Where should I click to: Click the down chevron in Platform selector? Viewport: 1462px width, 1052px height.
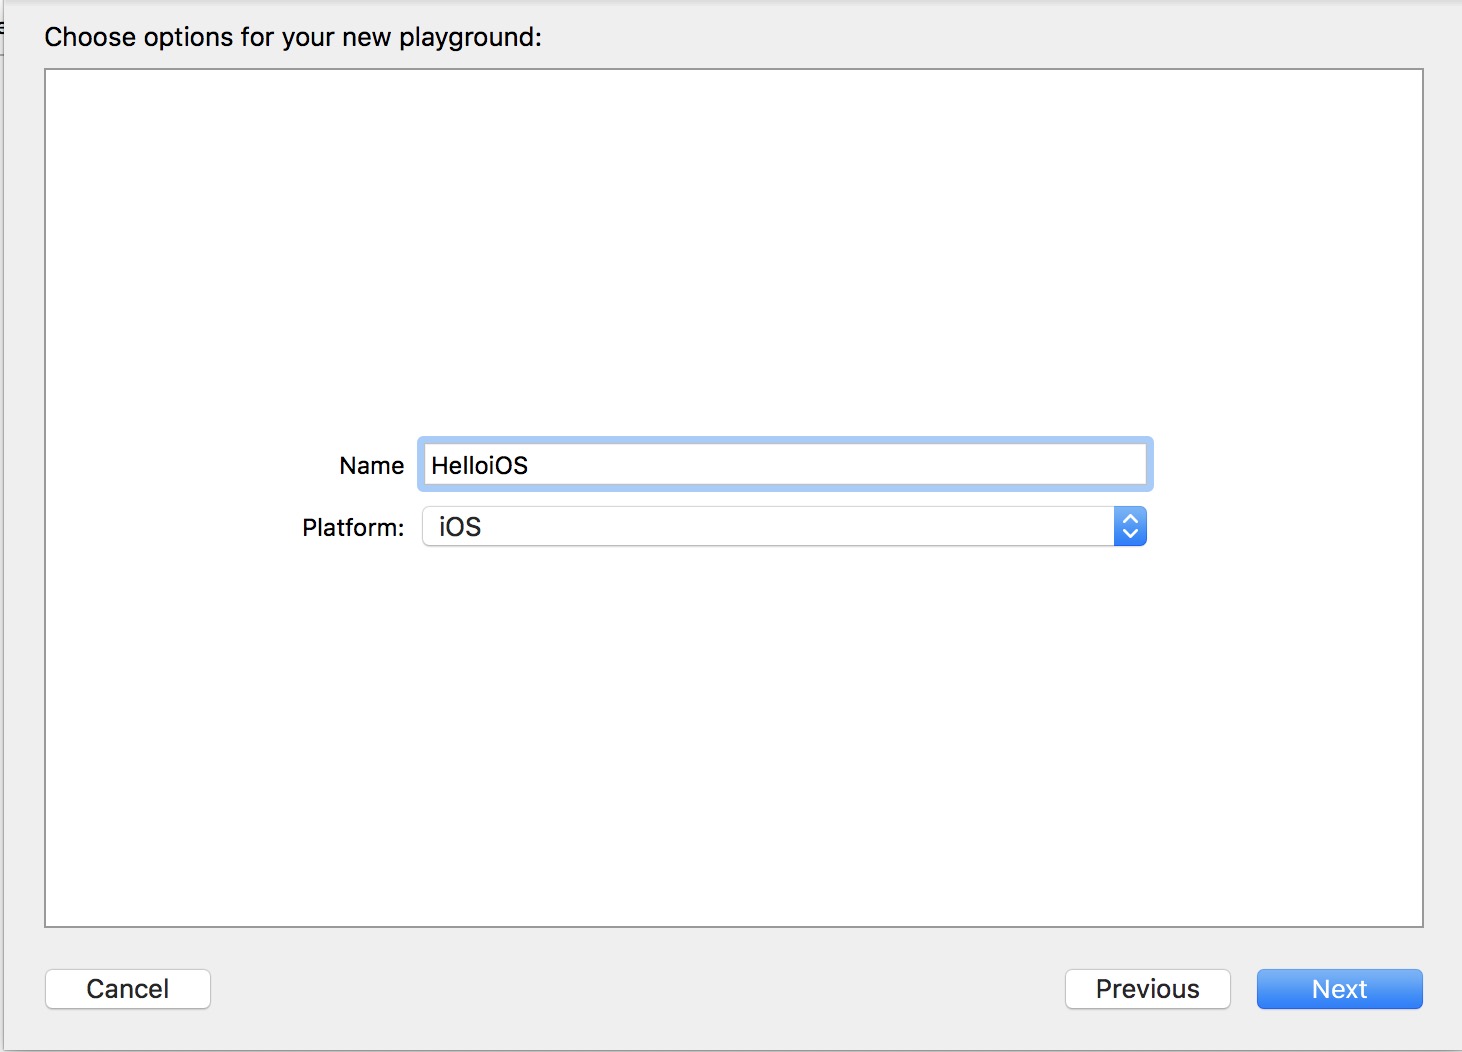tap(1130, 534)
